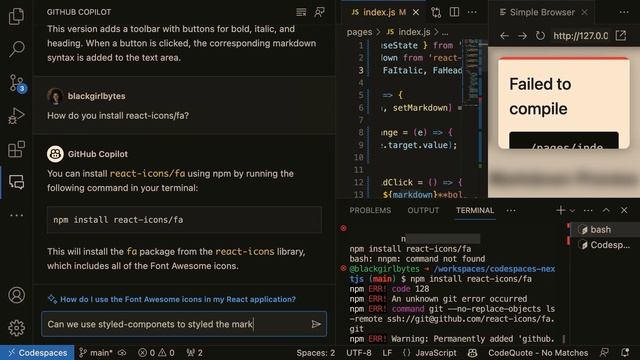Split the editor to the right
The width and height of the screenshot is (640, 360).
454,12
